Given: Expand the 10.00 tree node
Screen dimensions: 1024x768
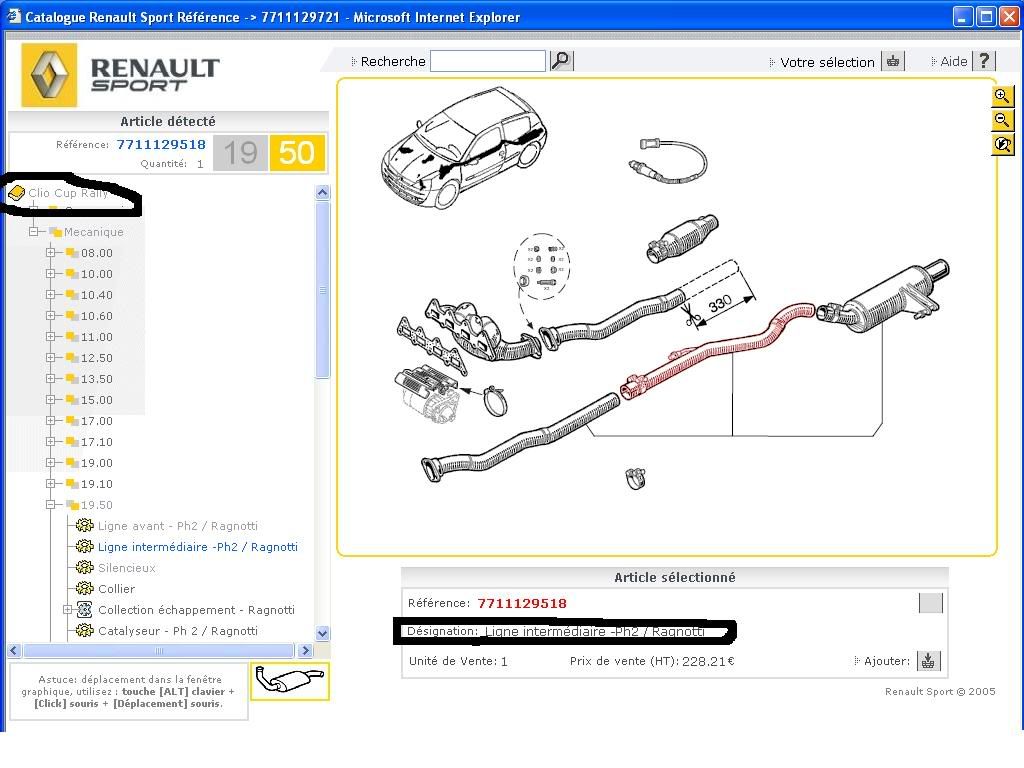Looking at the screenshot, I should pos(50,274).
